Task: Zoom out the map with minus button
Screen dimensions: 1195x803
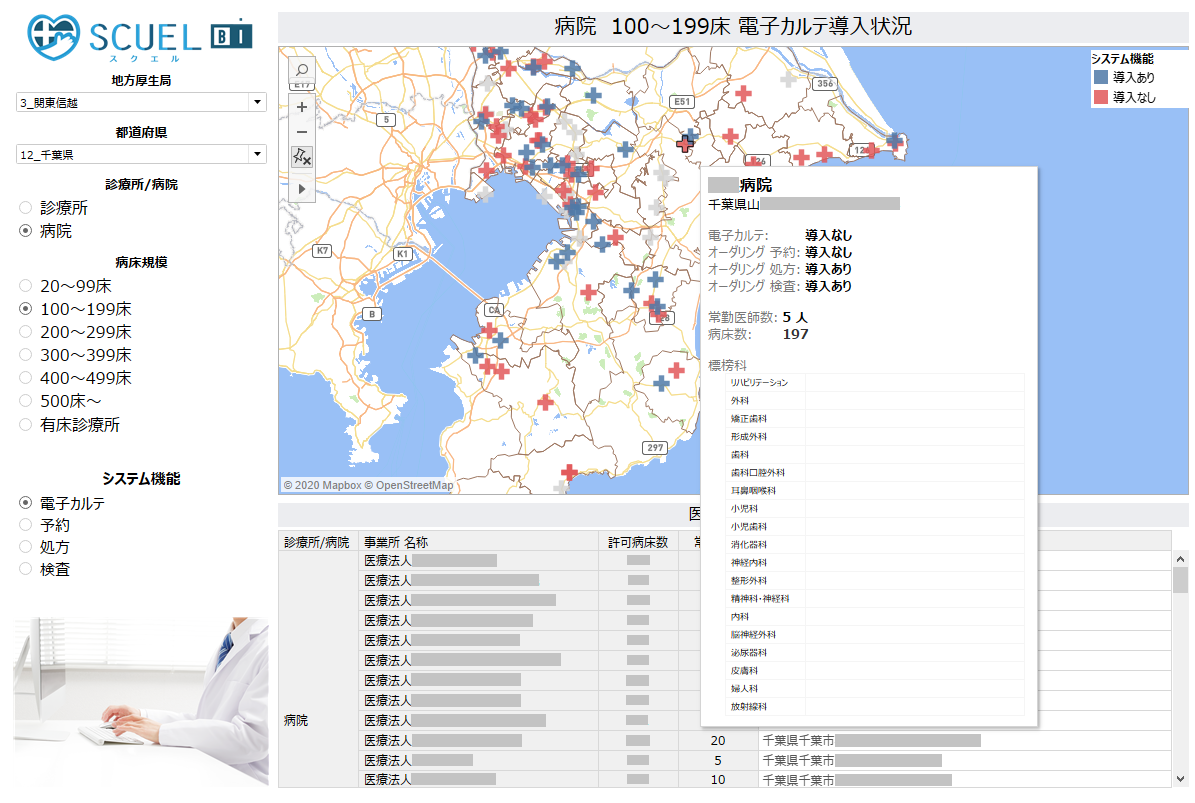Action: point(301,132)
